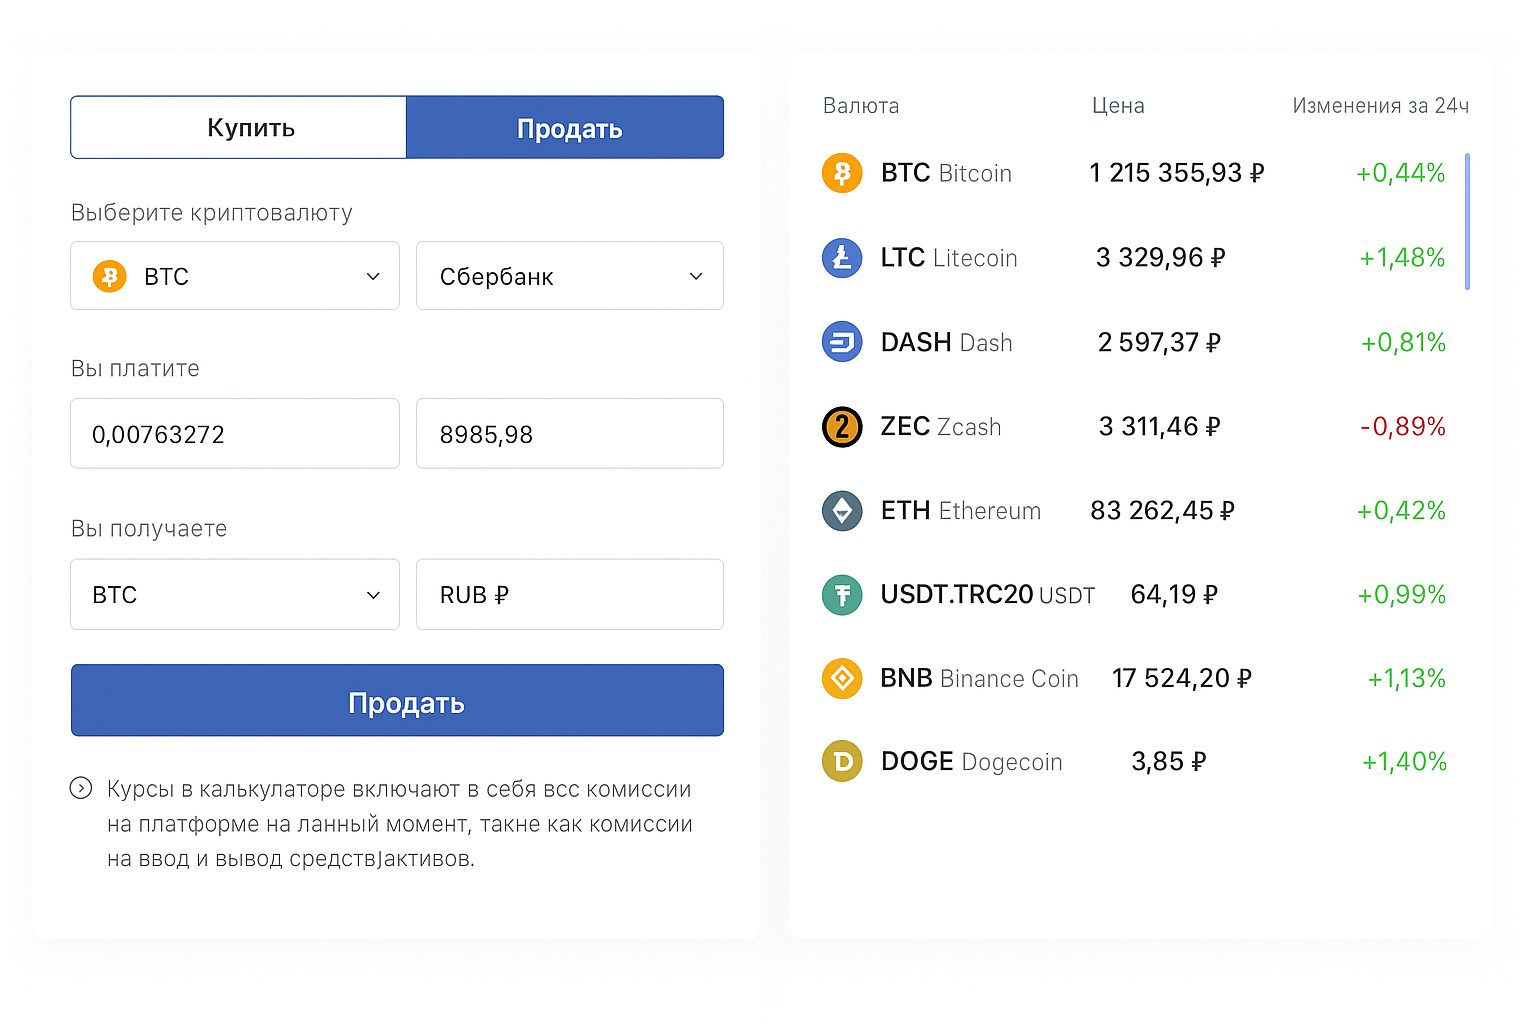The width and height of the screenshot is (1536, 1024).
Task: Click the Изменения за 24ч column header
Action: click(1380, 106)
